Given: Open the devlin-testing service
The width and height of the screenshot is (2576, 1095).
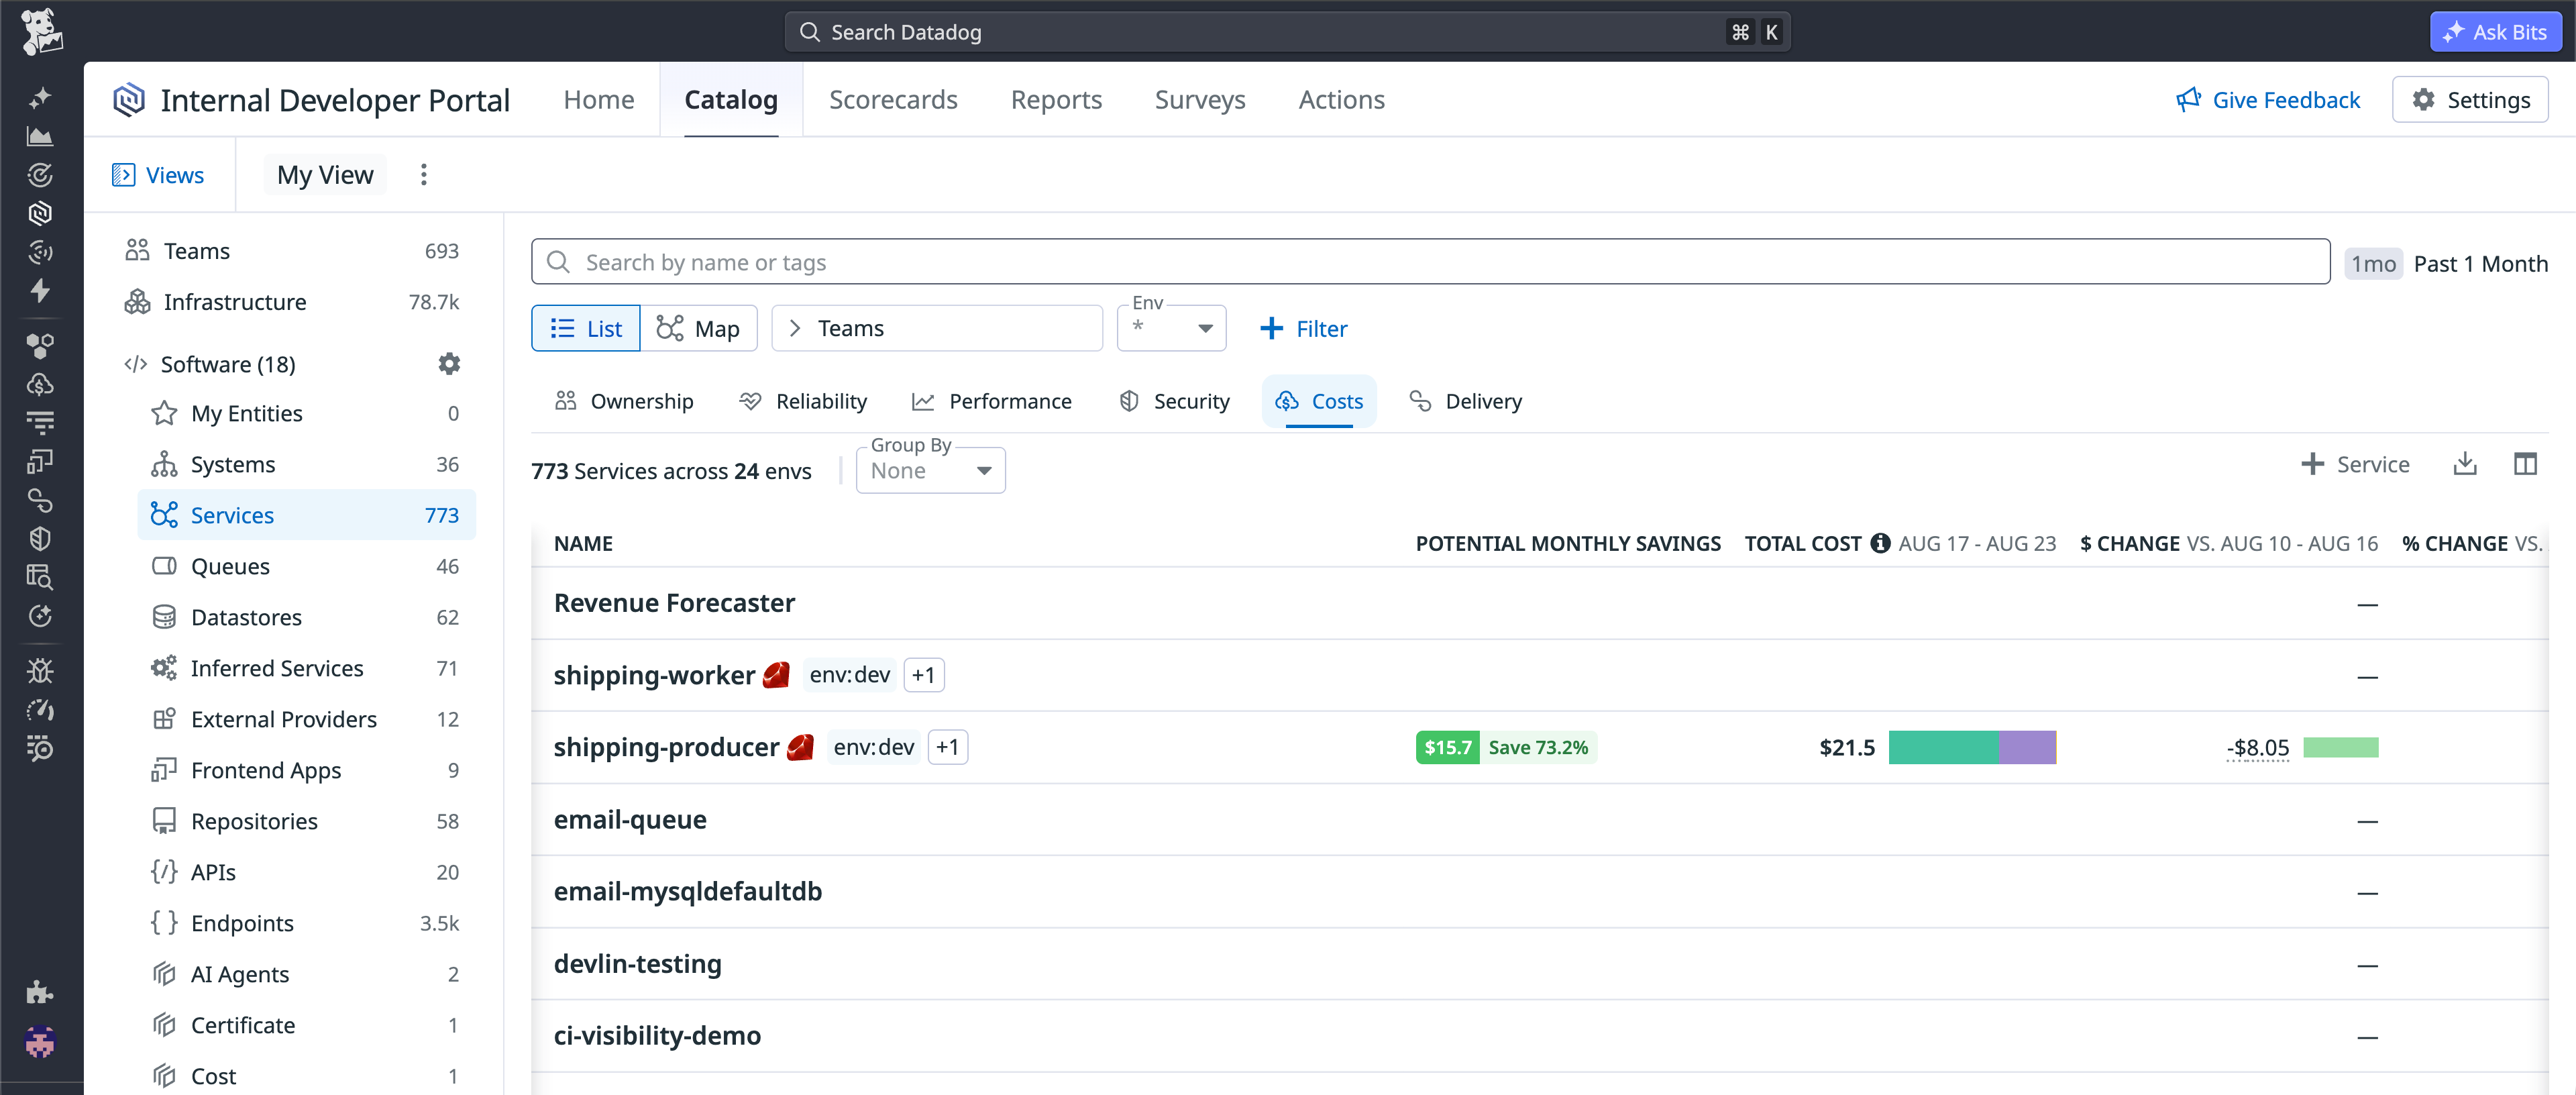Looking at the screenshot, I should point(637,963).
